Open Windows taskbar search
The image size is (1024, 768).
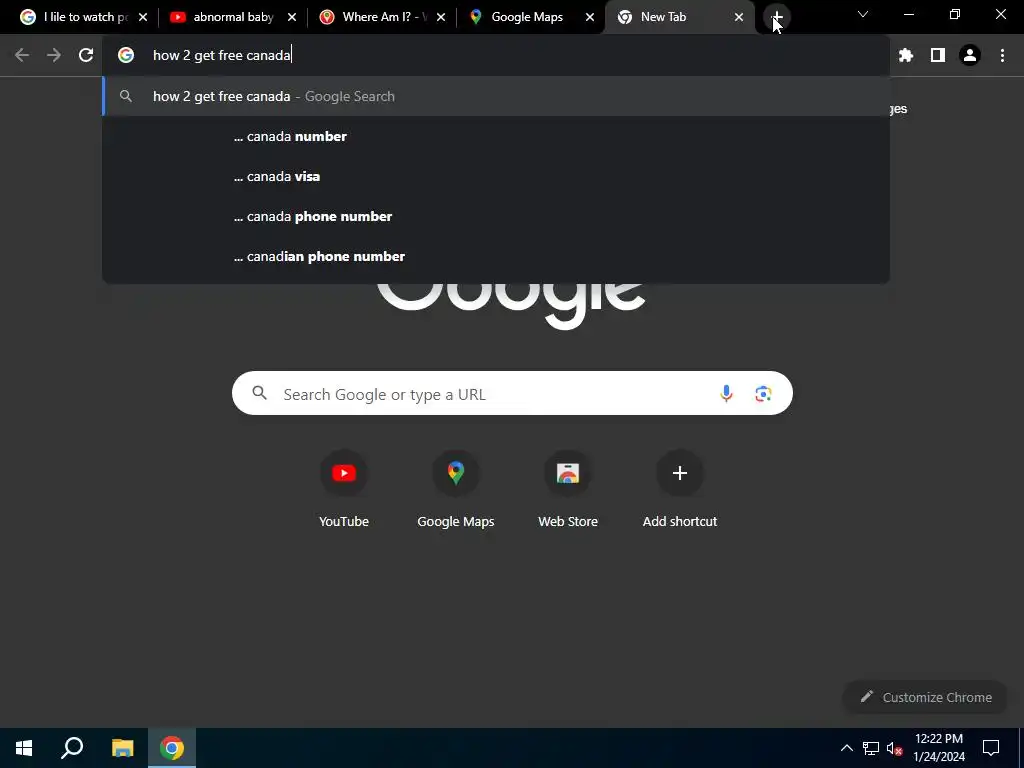coord(72,748)
